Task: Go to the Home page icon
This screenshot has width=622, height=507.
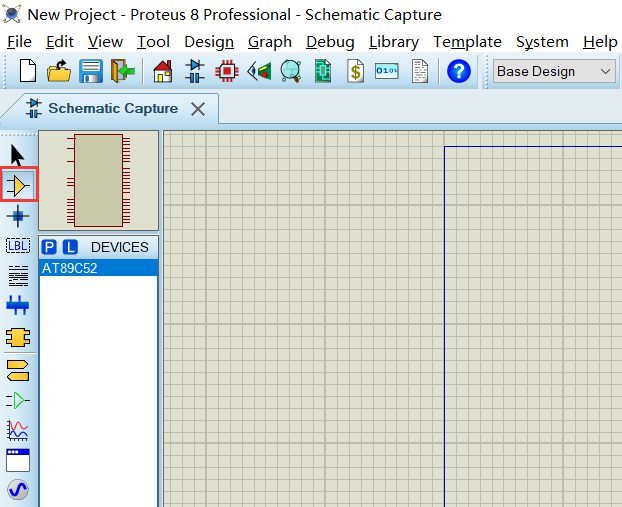Action: 163,71
